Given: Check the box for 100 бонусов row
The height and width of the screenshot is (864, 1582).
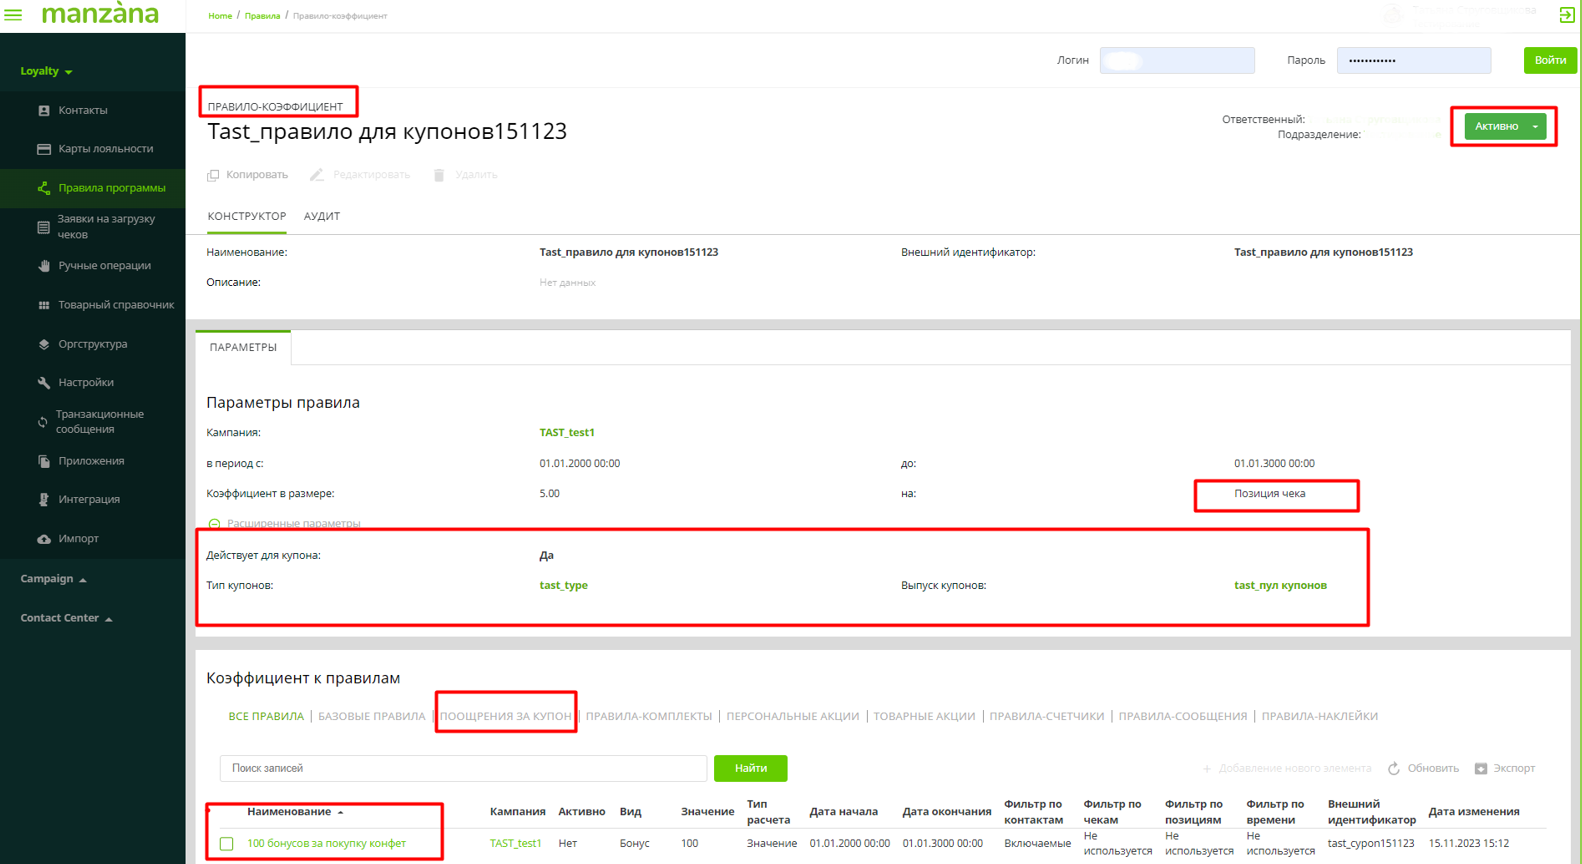Looking at the screenshot, I should 227,844.
